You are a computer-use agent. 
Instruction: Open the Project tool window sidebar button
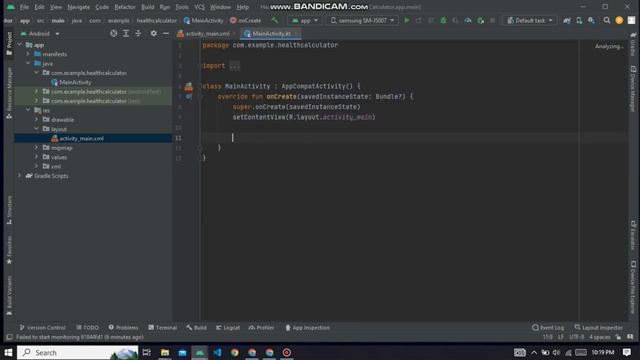pyautogui.click(x=9, y=43)
